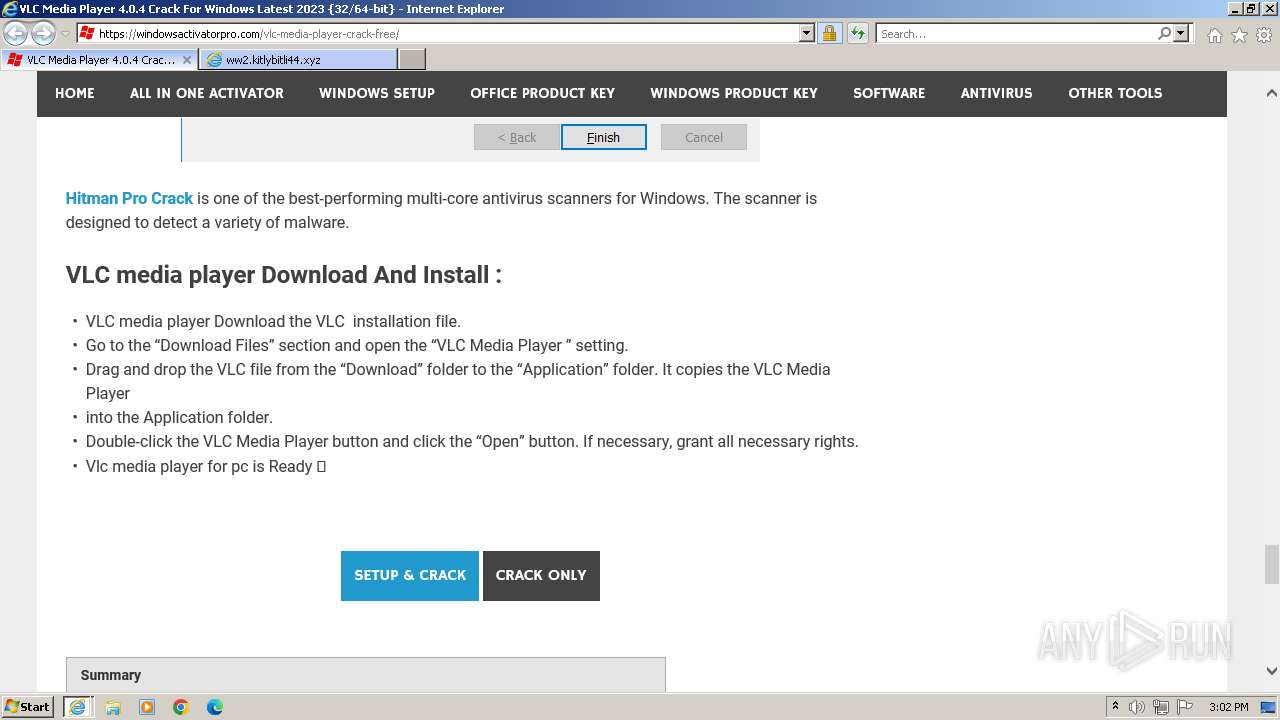
Task: Click the CRACK ONLY button
Action: [x=541, y=575]
